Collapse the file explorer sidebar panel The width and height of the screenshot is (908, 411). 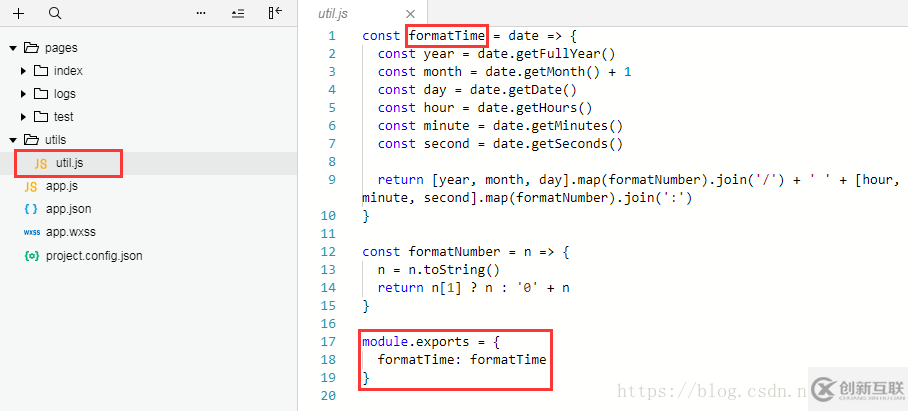[x=275, y=13]
